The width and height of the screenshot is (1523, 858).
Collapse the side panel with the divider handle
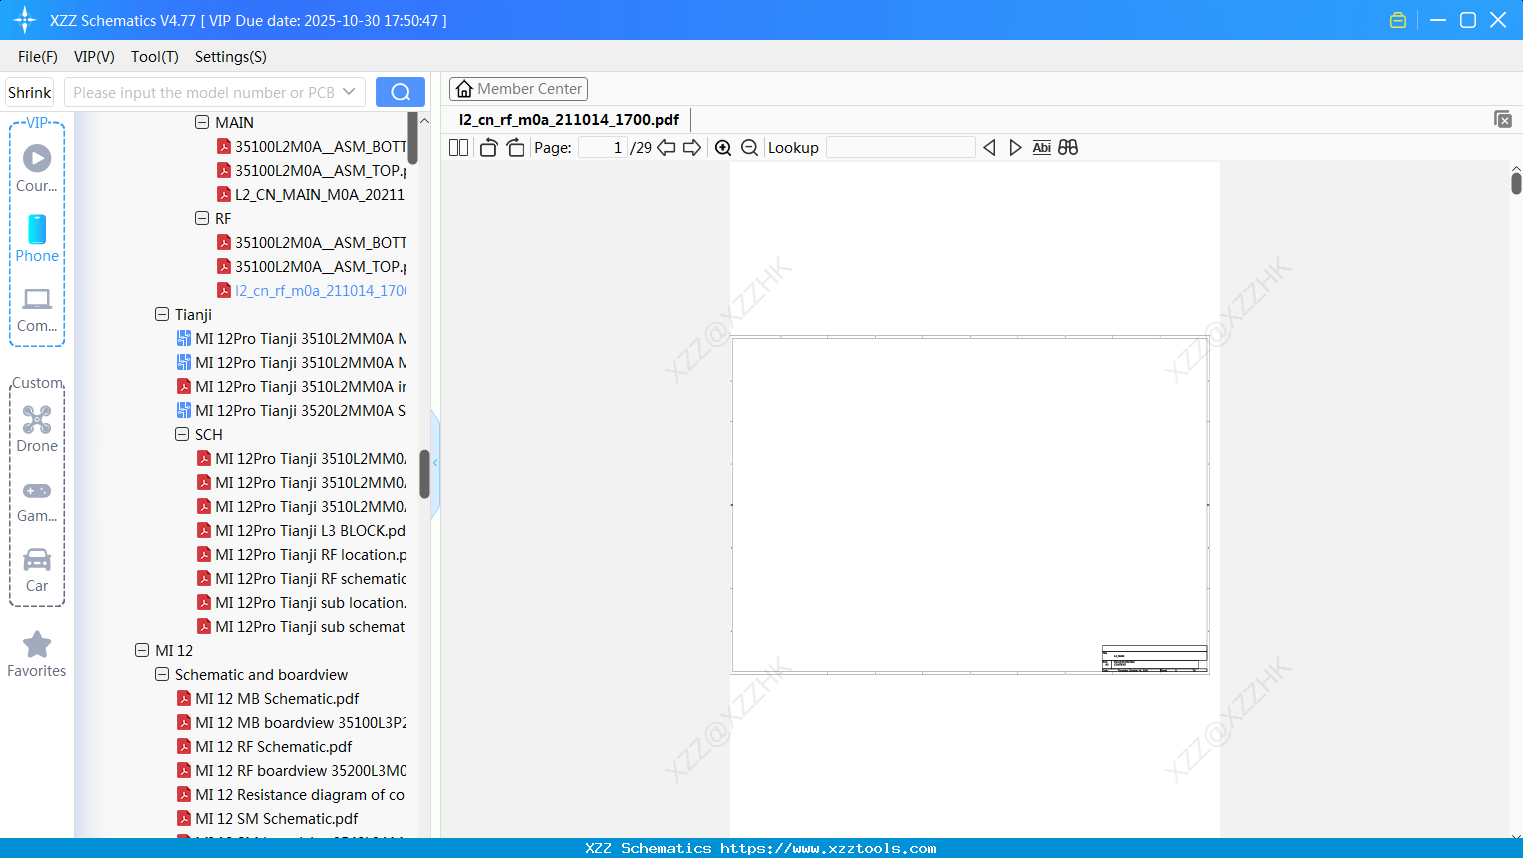coord(435,463)
